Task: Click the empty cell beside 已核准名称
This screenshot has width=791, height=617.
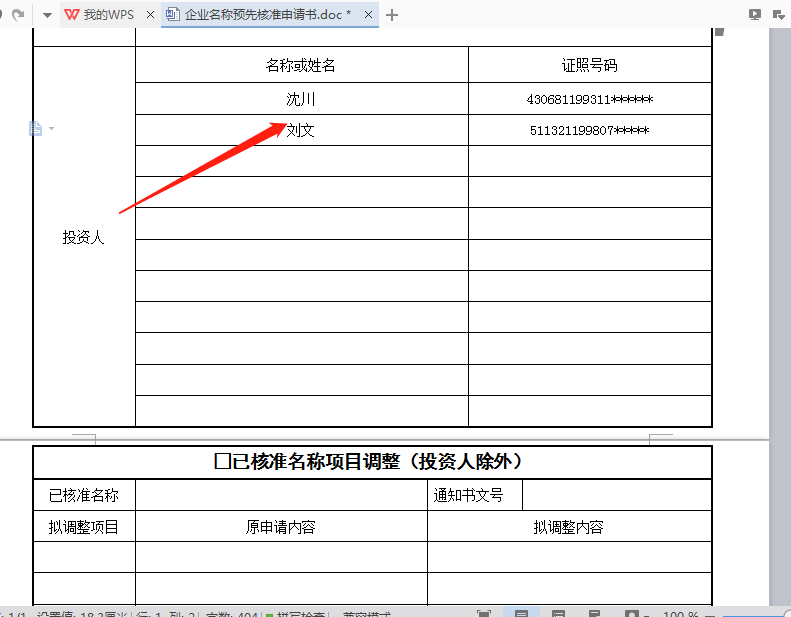Action: pyautogui.click(x=281, y=495)
